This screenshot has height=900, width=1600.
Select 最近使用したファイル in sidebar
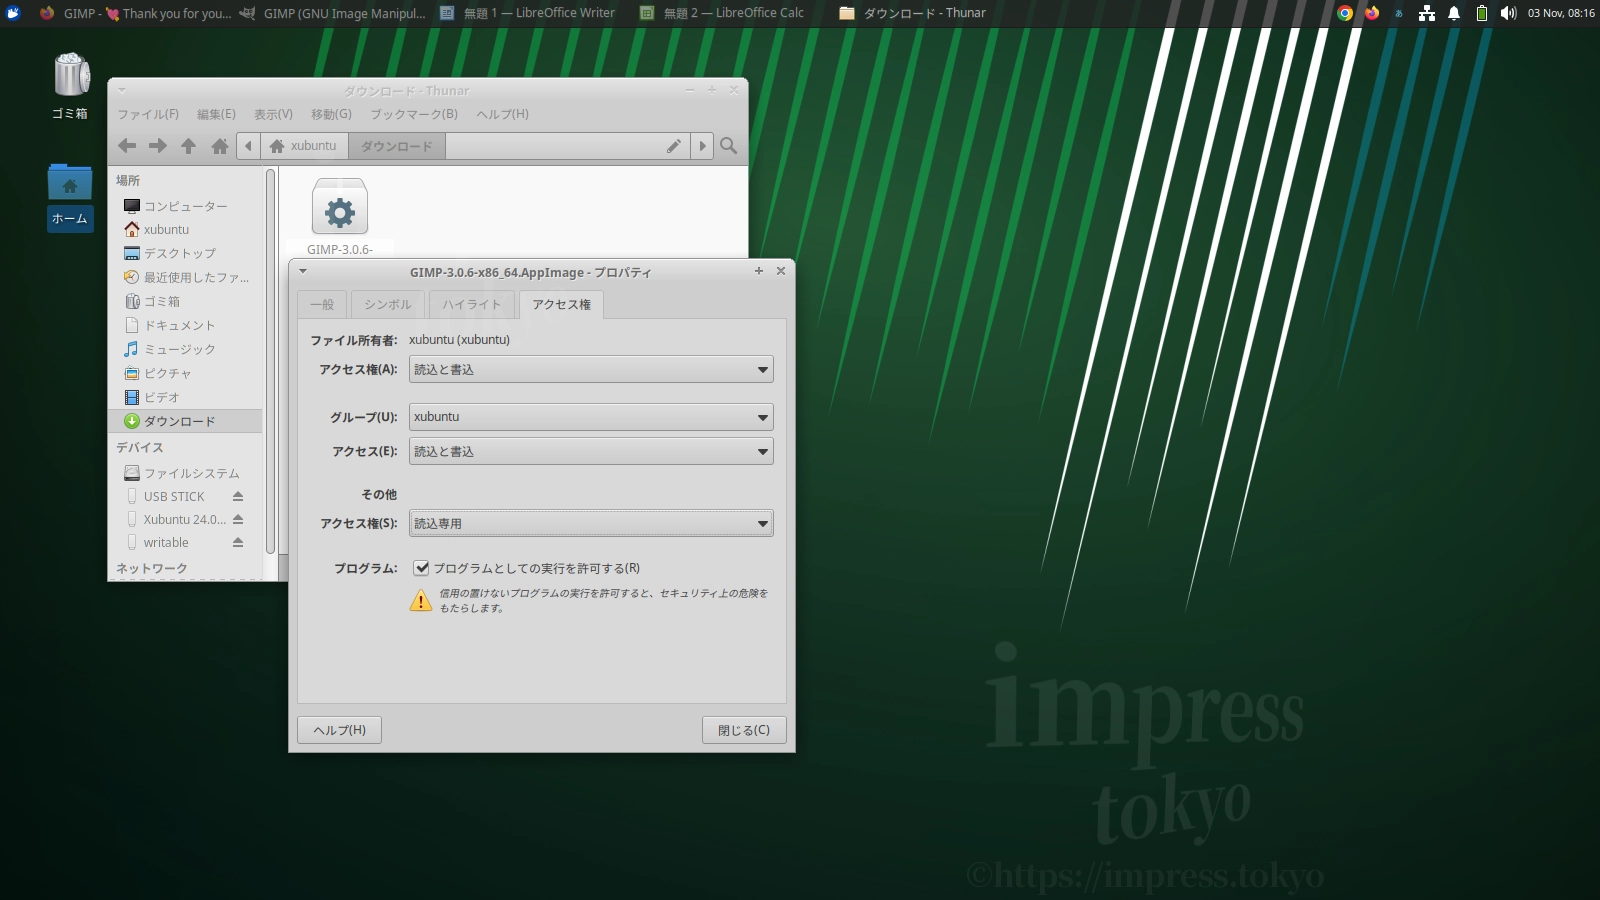(x=185, y=278)
